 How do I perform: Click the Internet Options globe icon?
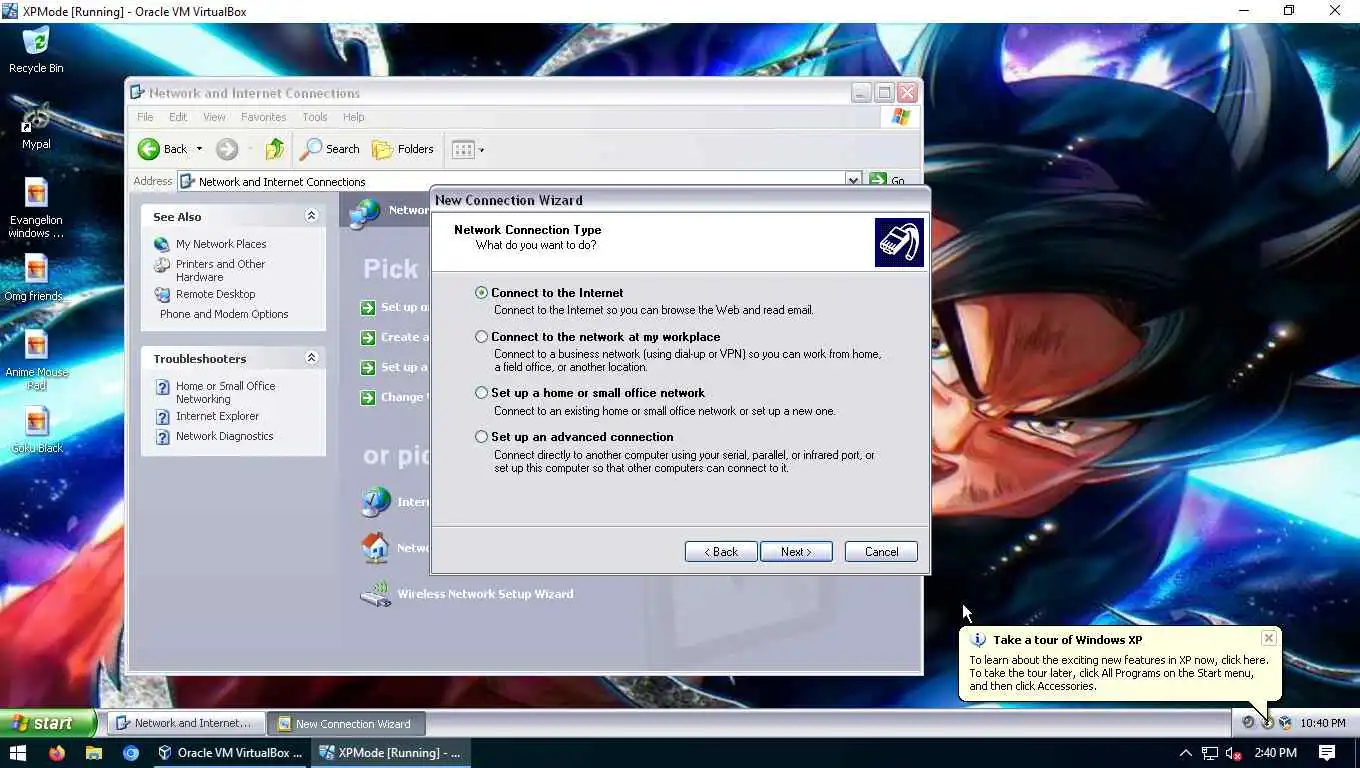[x=376, y=501]
